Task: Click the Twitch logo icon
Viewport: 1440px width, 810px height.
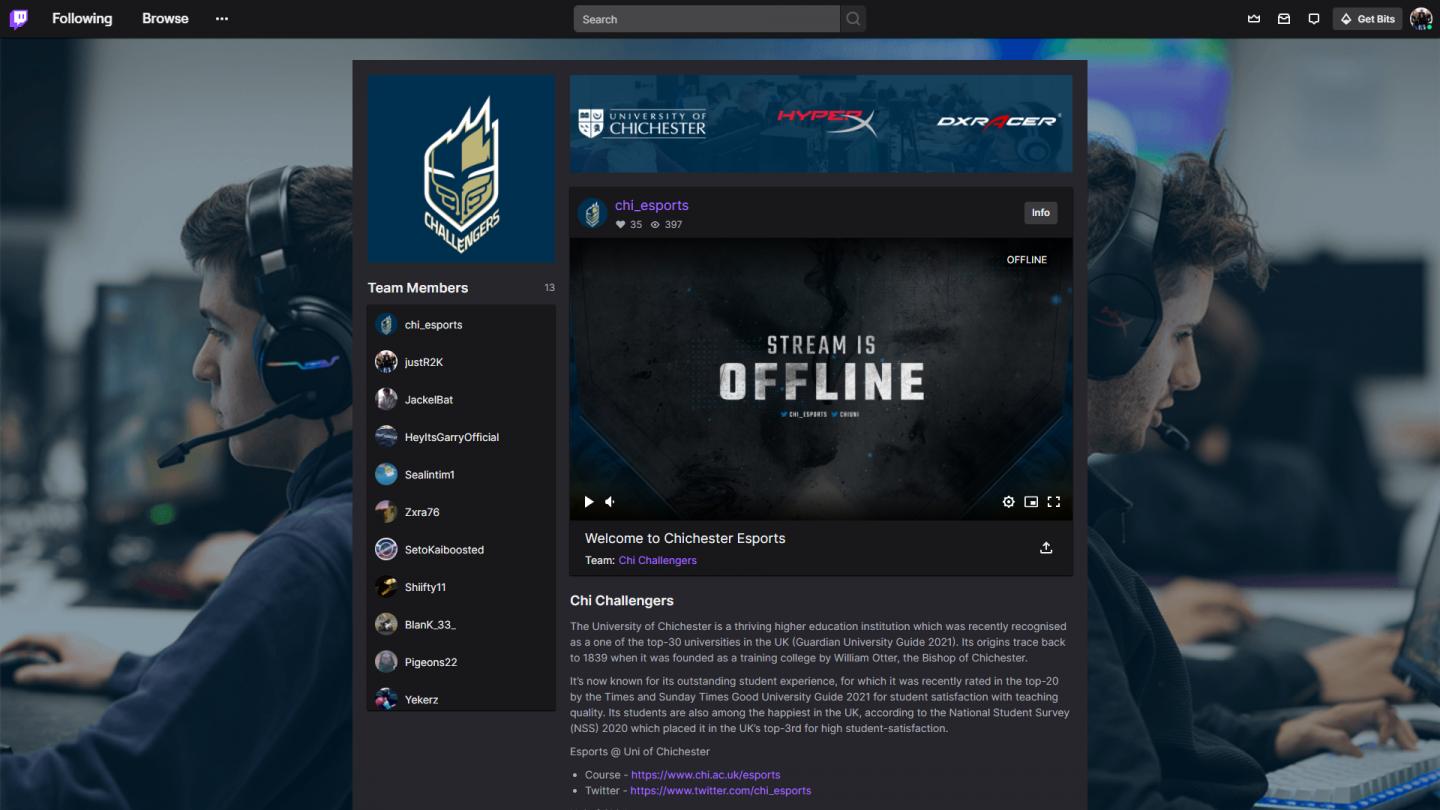Action: pyautogui.click(x=20, y=18)
